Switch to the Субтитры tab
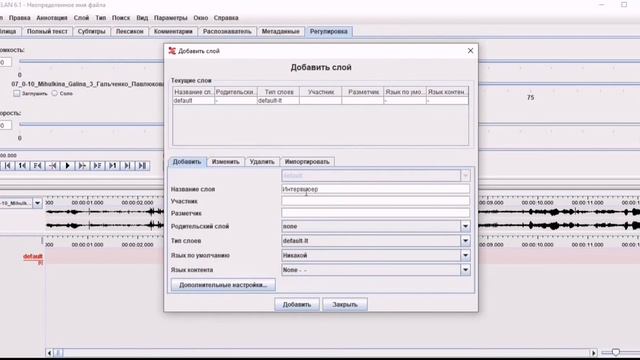Image resolution: width=640 pixels, height=360 pixels. tap(91, 31)
